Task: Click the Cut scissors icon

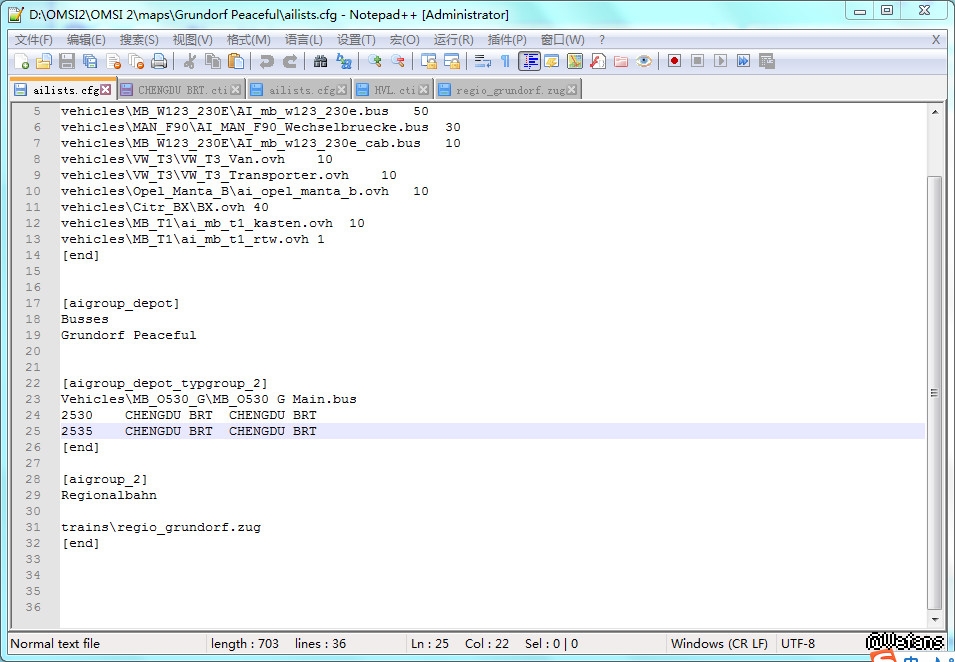Action: tap(189, 62)
